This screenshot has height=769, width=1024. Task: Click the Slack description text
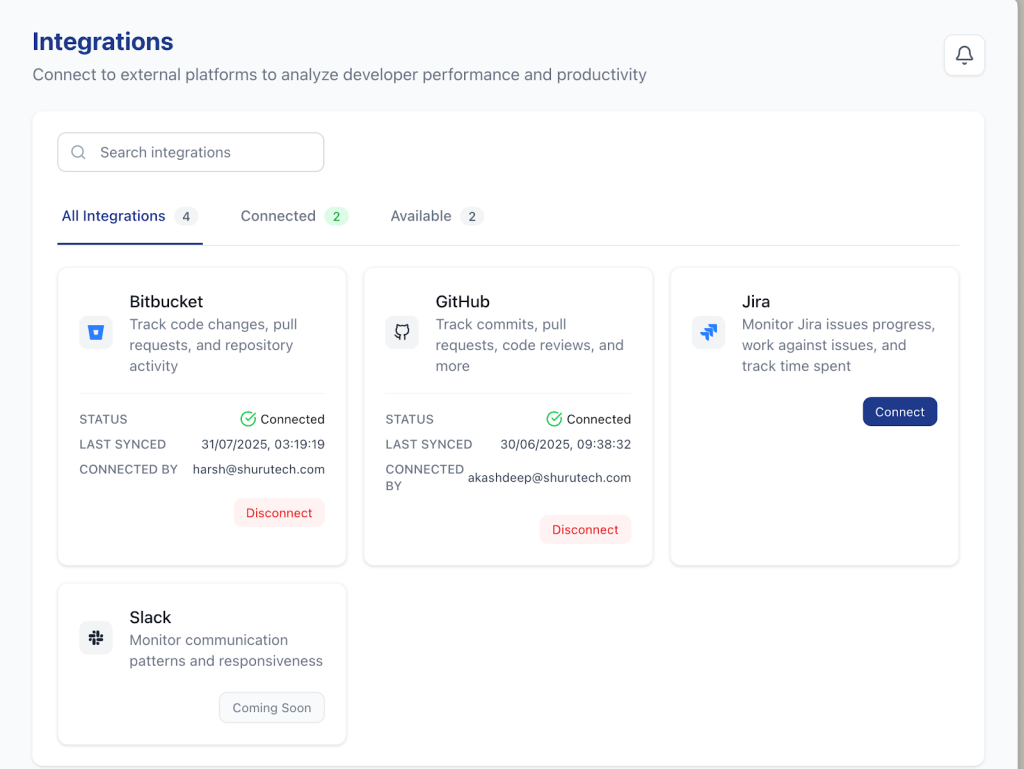tap(226, 651)
